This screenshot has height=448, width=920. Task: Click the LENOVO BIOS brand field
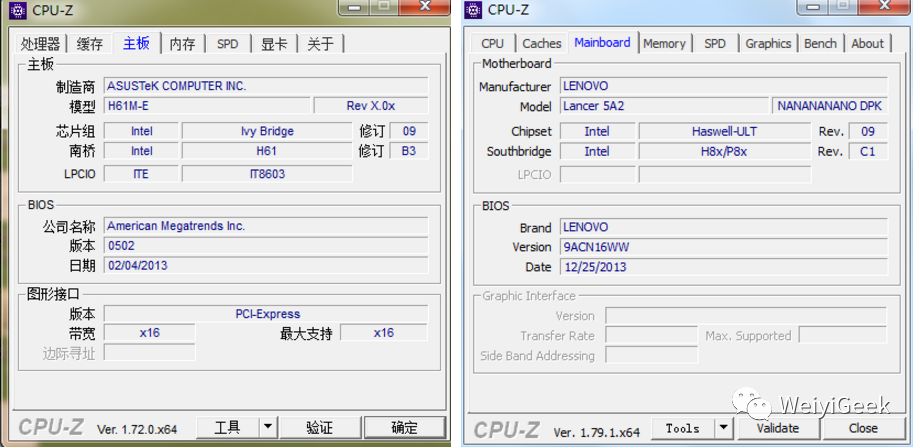(723, 228)
